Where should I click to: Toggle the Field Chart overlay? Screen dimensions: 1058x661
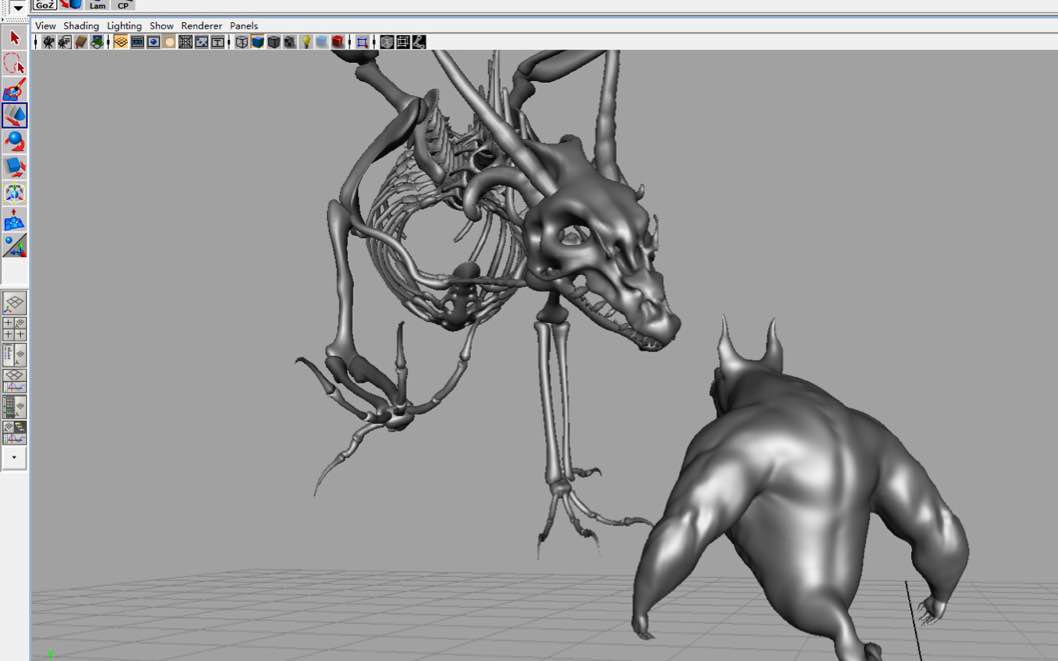pyautogui.click(x=186, y=42)
